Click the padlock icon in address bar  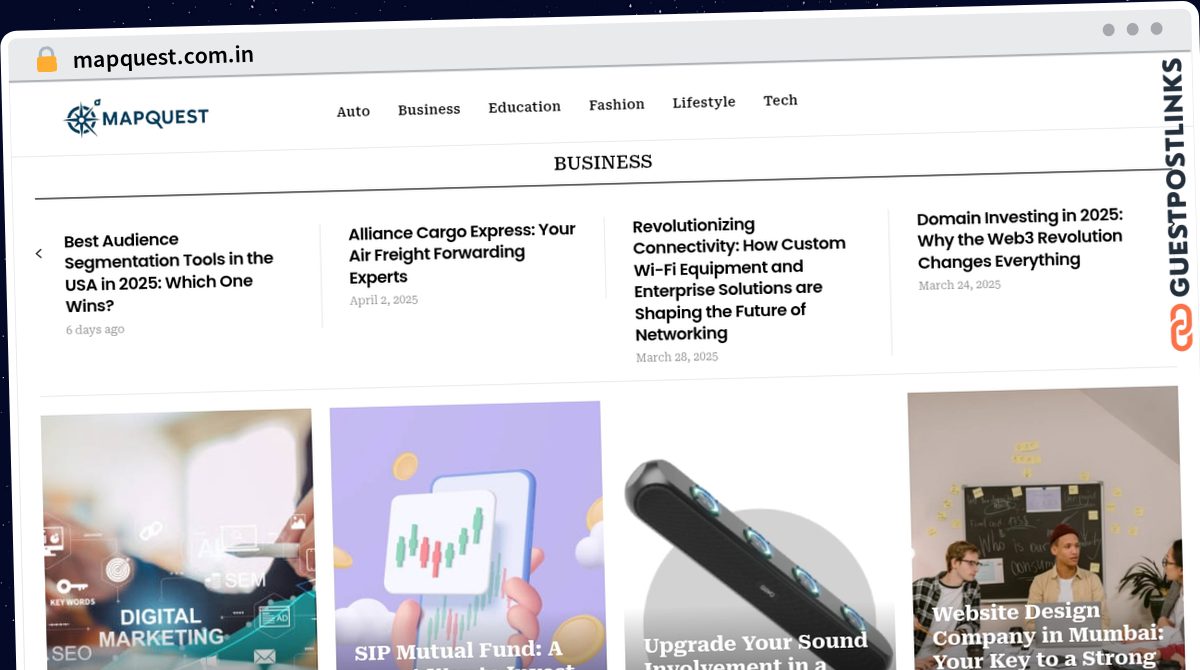point(47,59)
